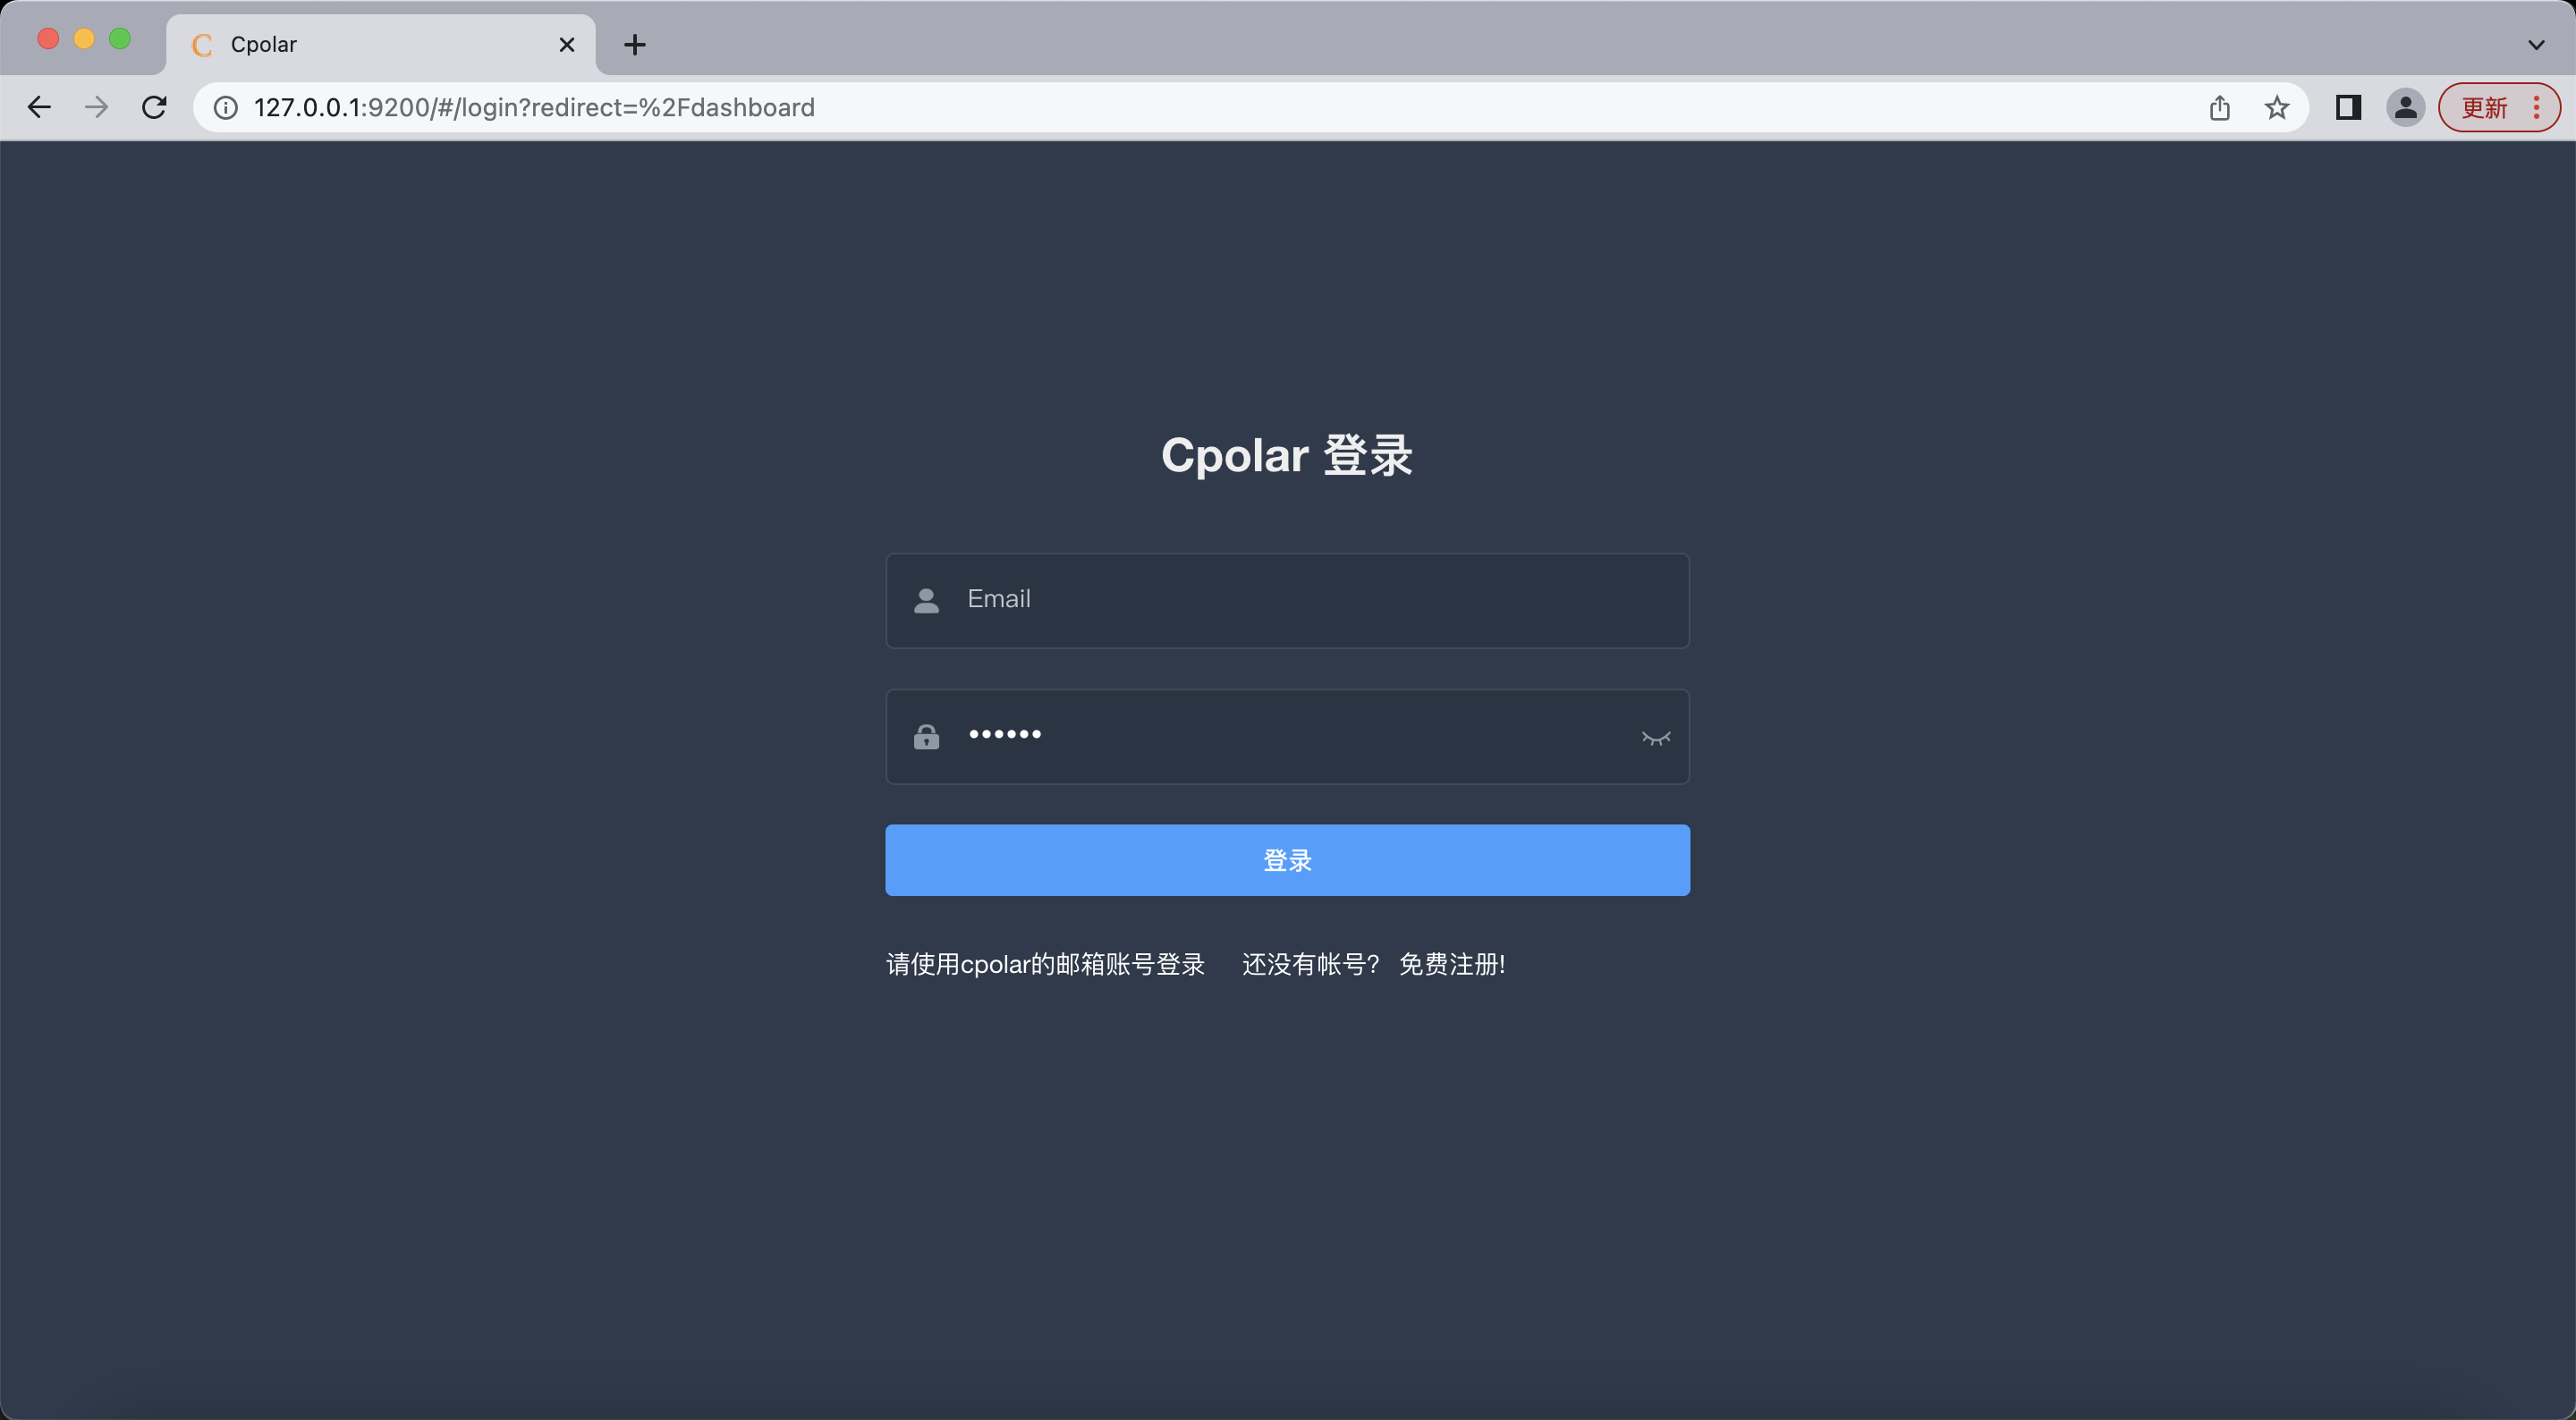The width and height of the screenshot is (2576, 1420).
Task: Select the password input field
Action: [x=1285, y=734]
